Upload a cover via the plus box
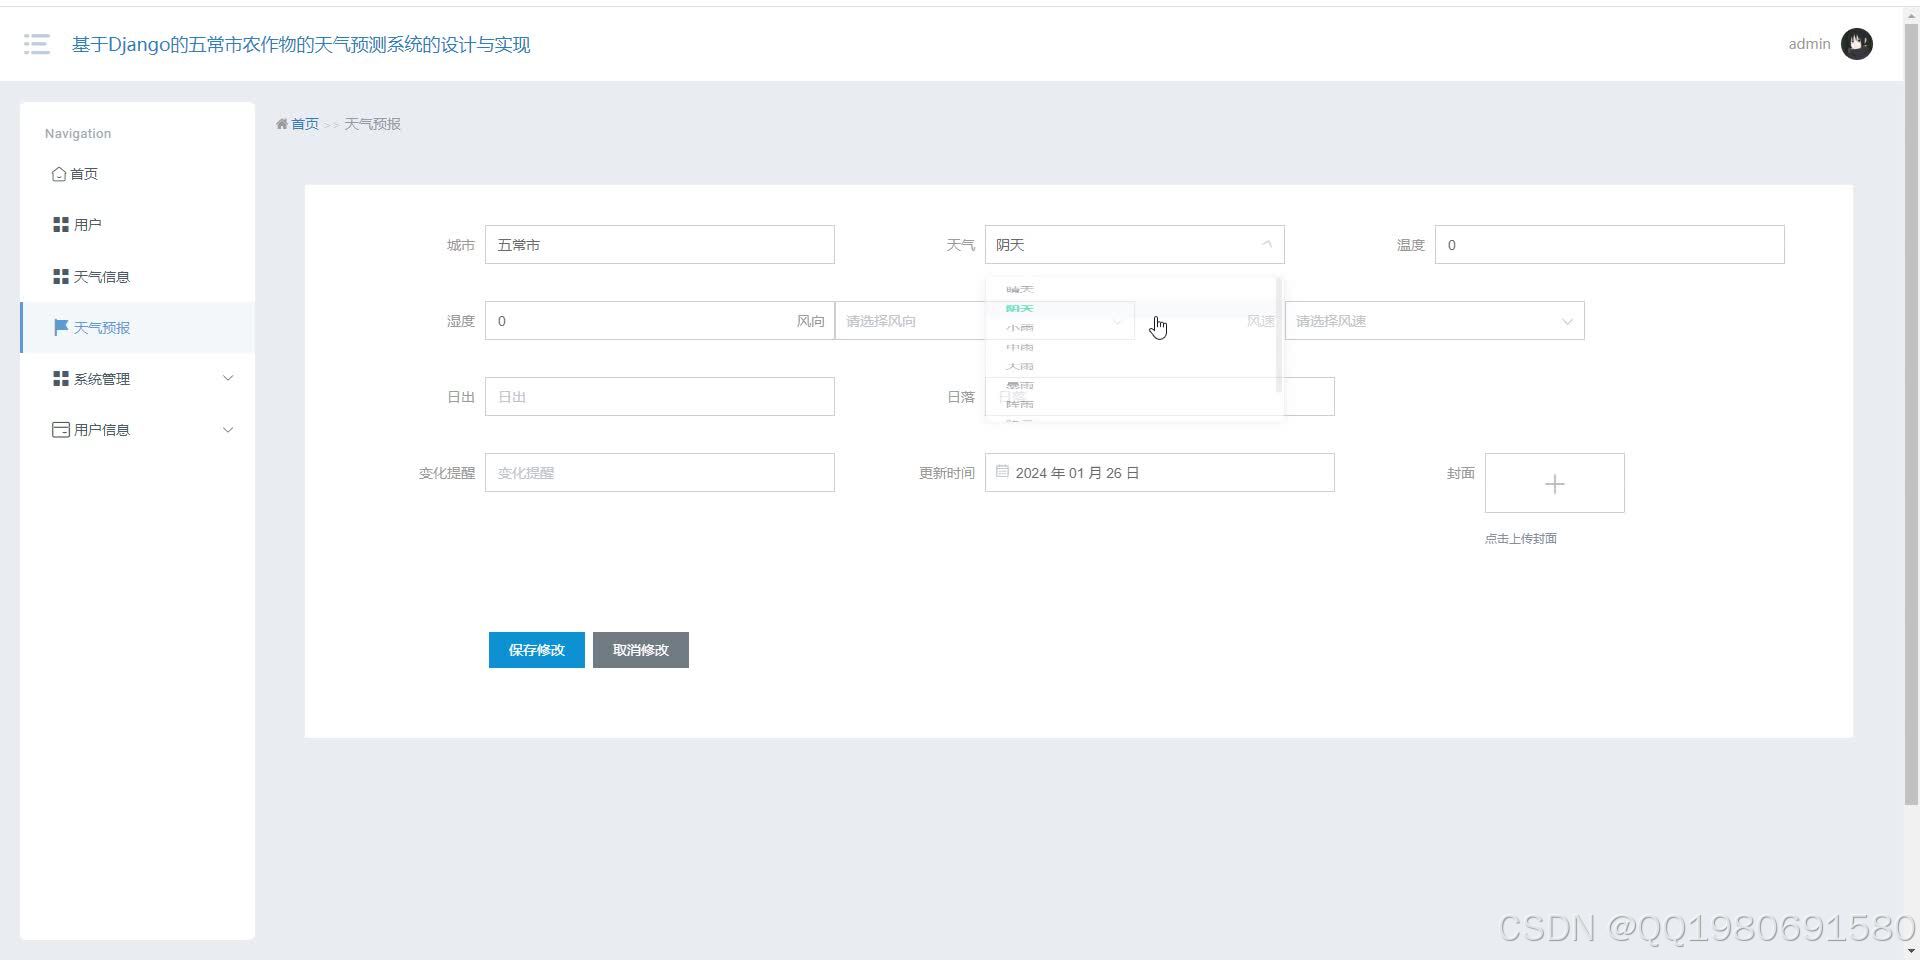The image size is (1920, 960). [x=1555, y=483]
